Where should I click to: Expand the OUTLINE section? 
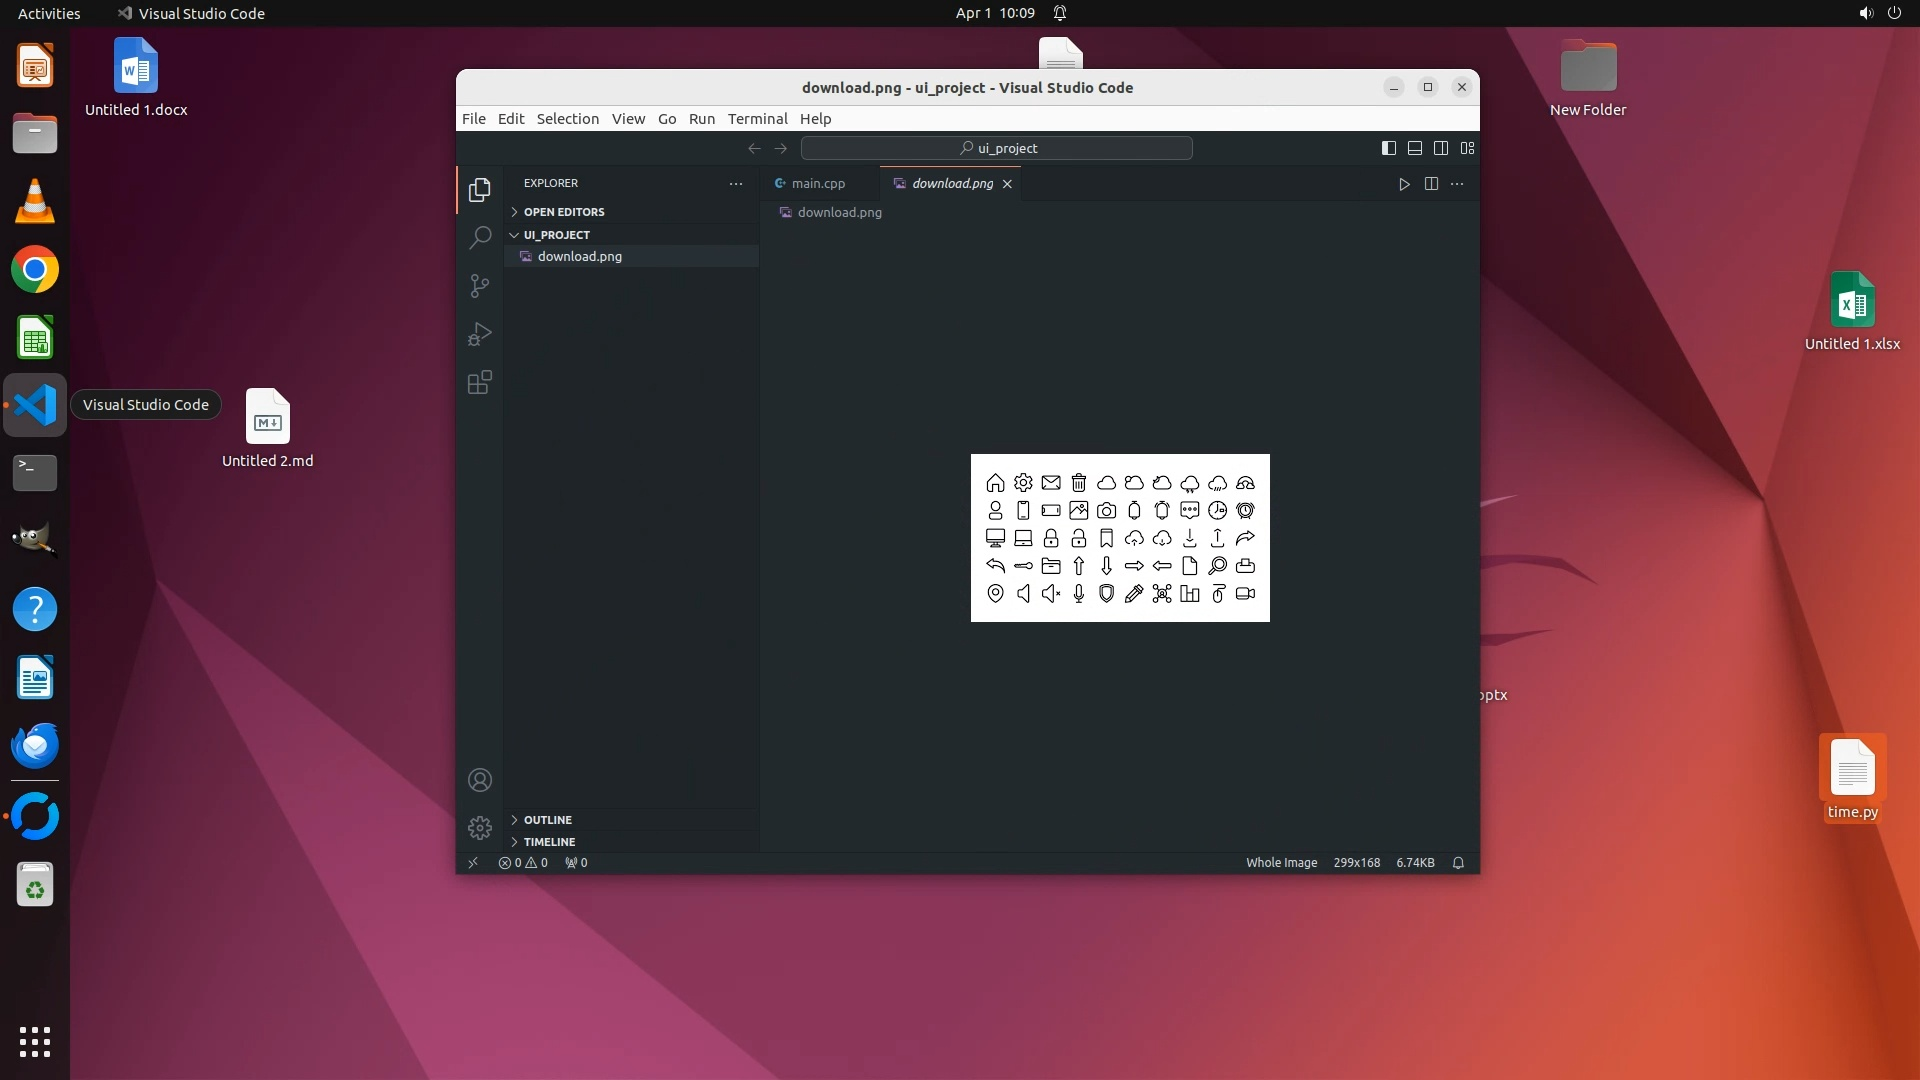point(547,820)
